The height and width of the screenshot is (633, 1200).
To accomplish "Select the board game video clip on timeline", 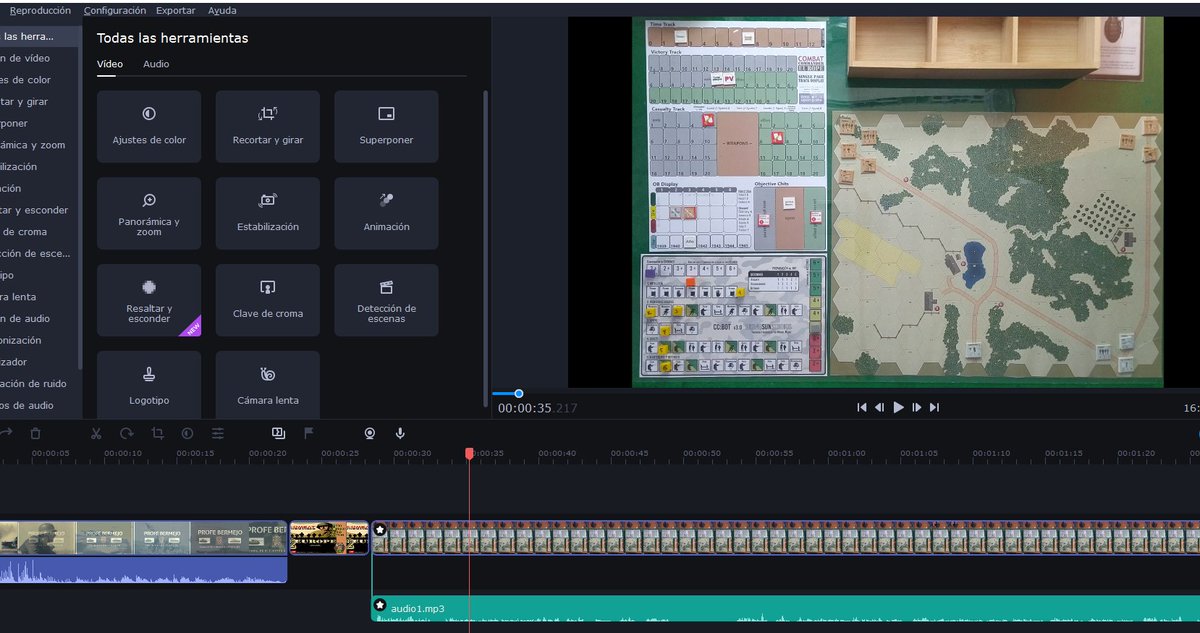I will pyautogui.click(x=785, y=537).
